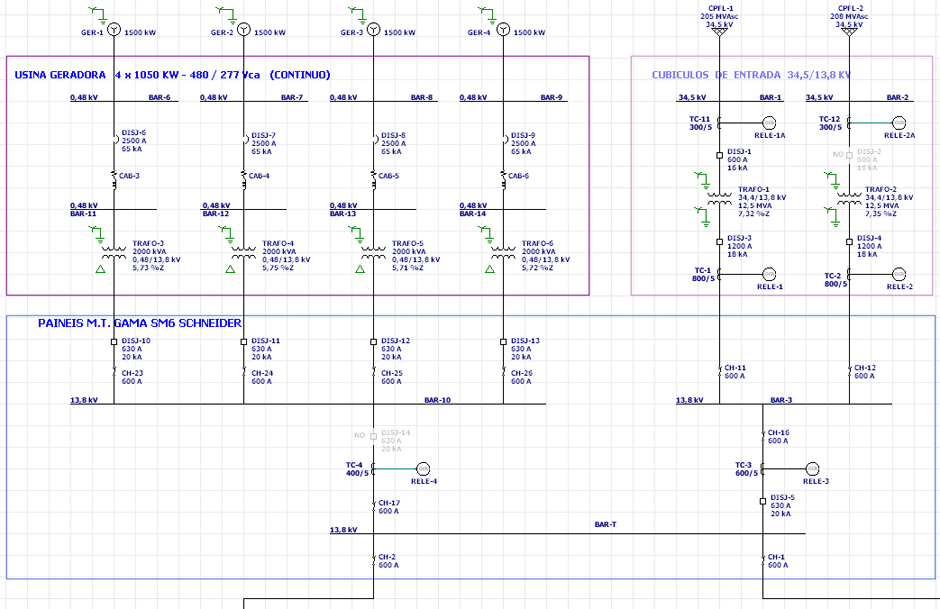Click the RELE-2 relay circle
940x609 pixels.
899,274
